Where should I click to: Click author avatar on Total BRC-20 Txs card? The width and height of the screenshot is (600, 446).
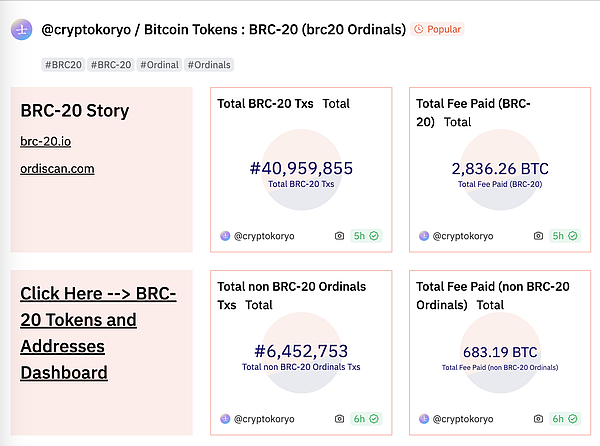click(x=225, y=236)
